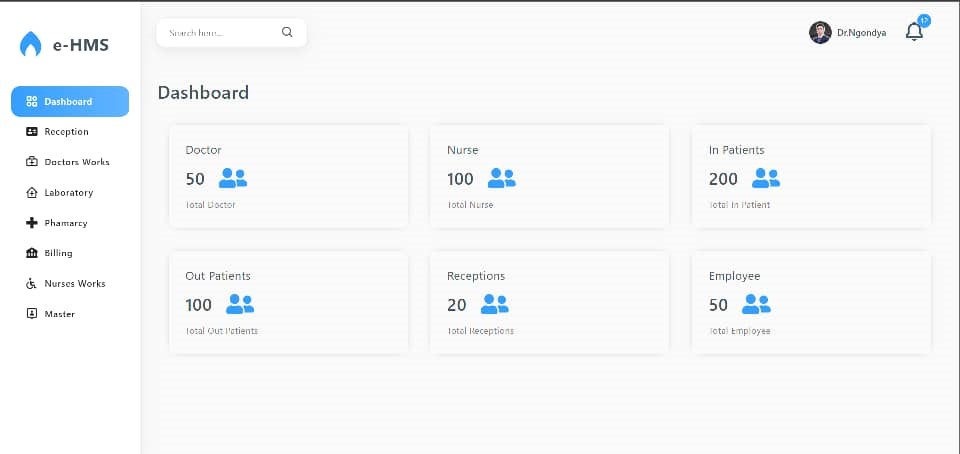
Task: Open the Reception sidebar menu
Action: pos(66,132)
